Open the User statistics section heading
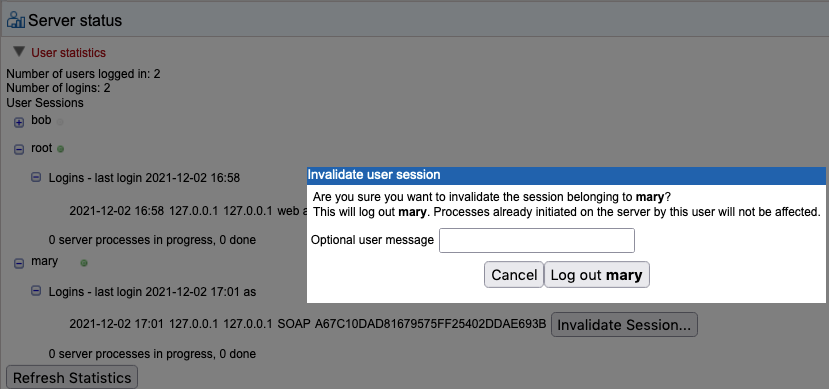 pos(68,53)
